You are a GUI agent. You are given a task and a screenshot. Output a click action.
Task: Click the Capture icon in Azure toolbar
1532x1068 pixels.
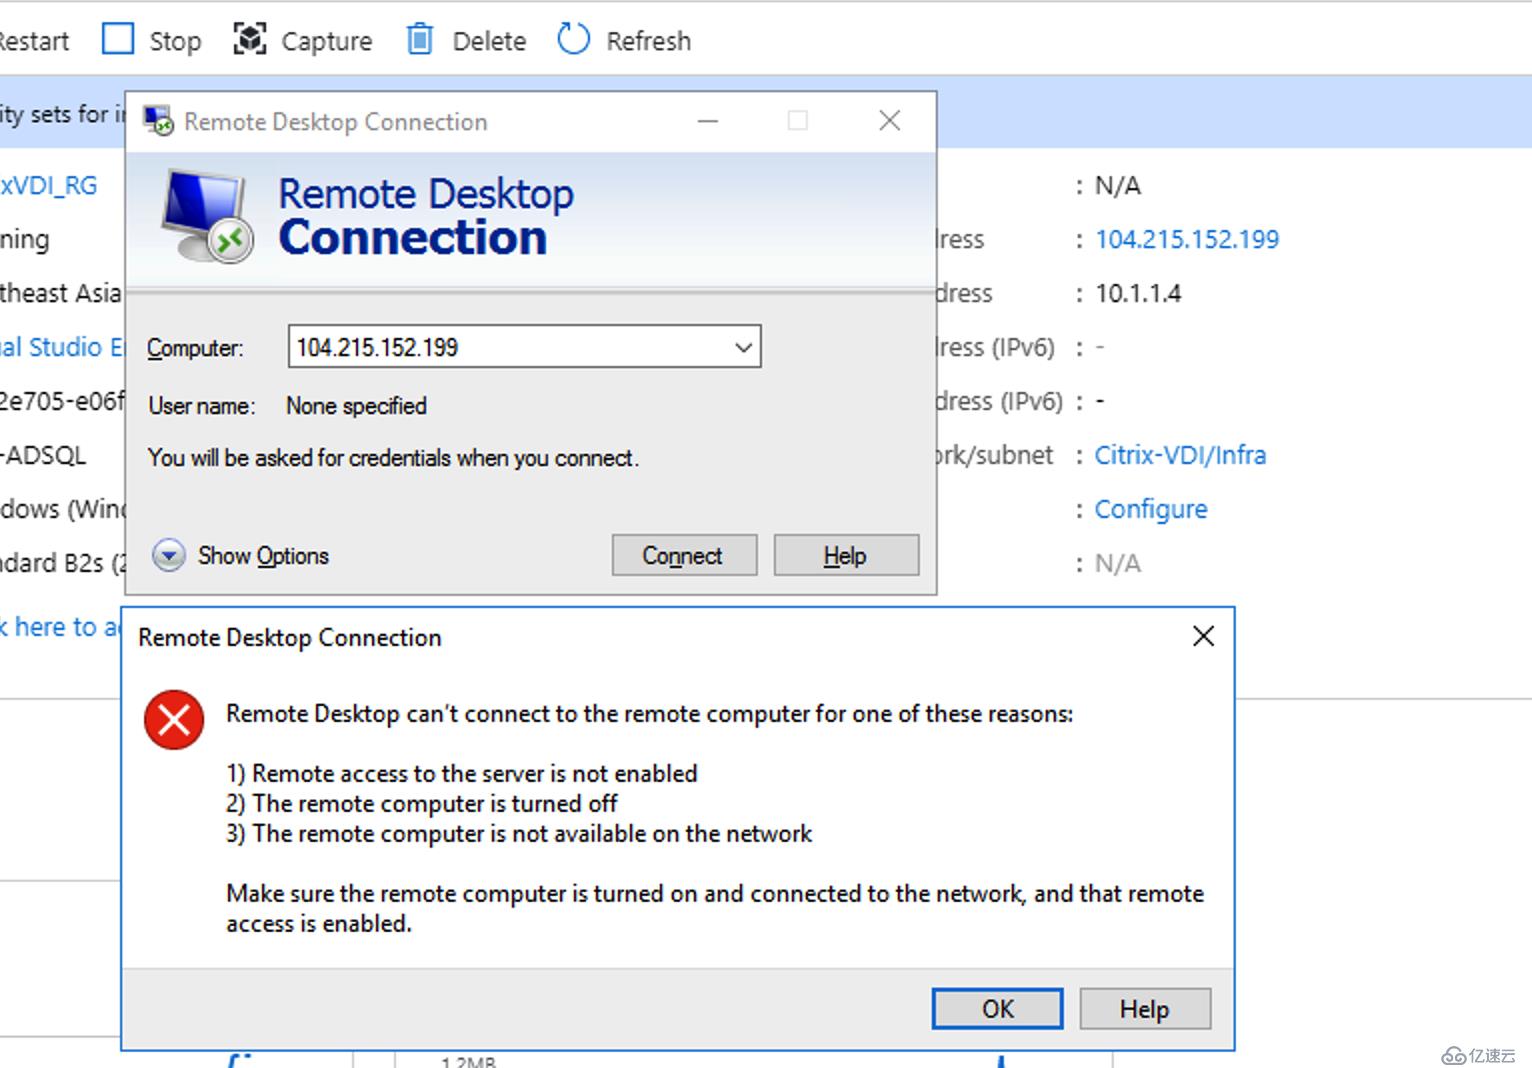point(250,39)
